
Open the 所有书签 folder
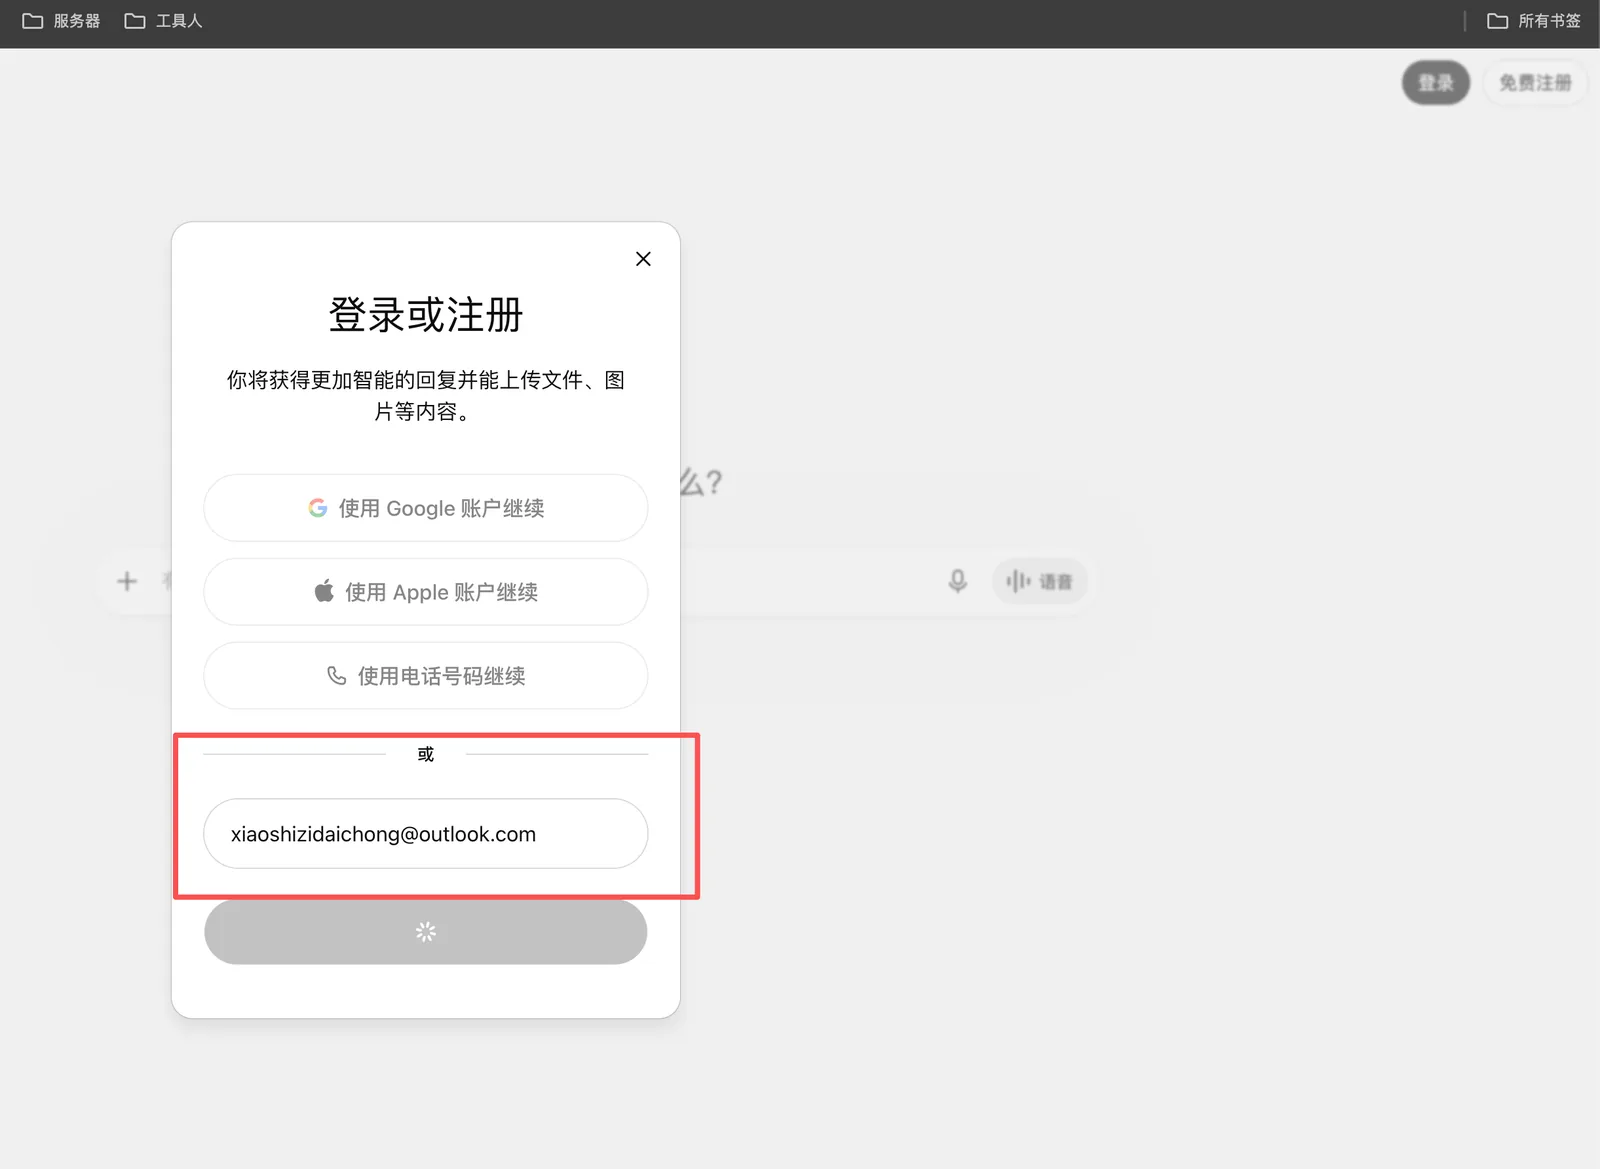(1534, 21)
